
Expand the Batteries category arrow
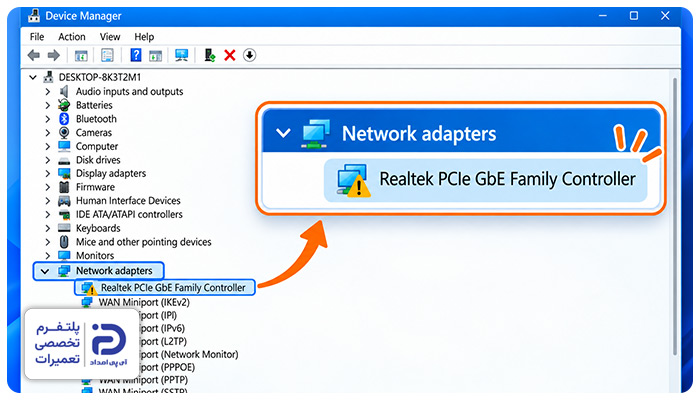click(47, 105)
